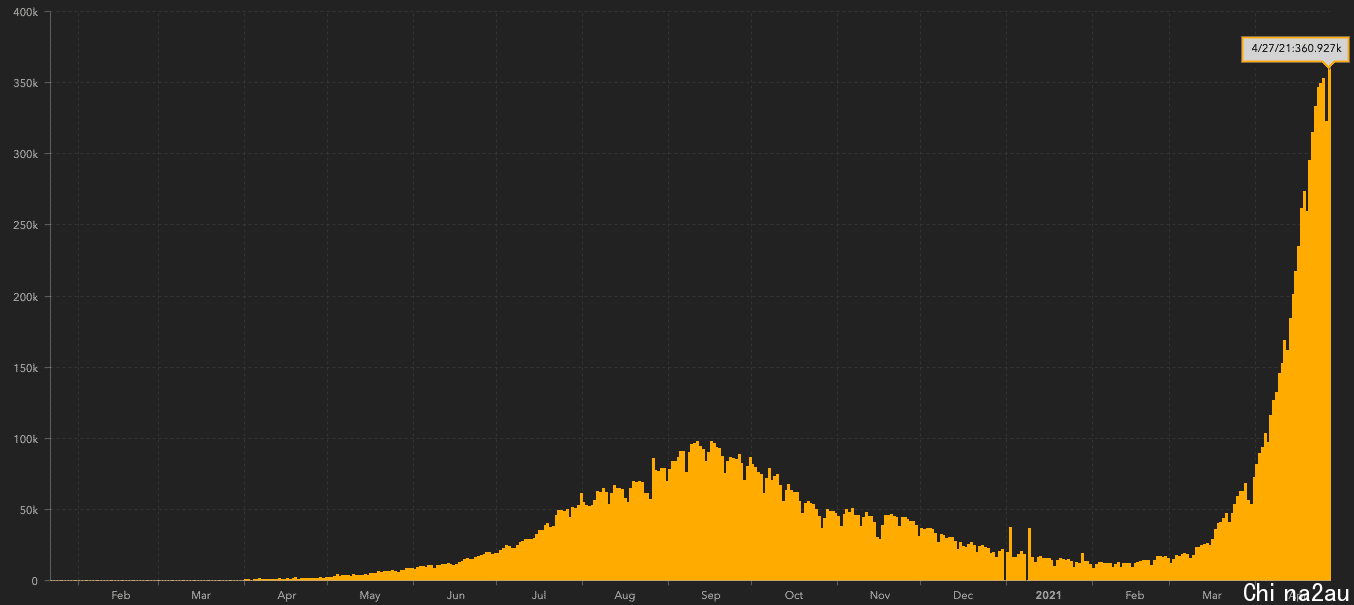Click the Oct x-axis label
The height and width of the screenshot is (605, 1354).
point(794,596)
